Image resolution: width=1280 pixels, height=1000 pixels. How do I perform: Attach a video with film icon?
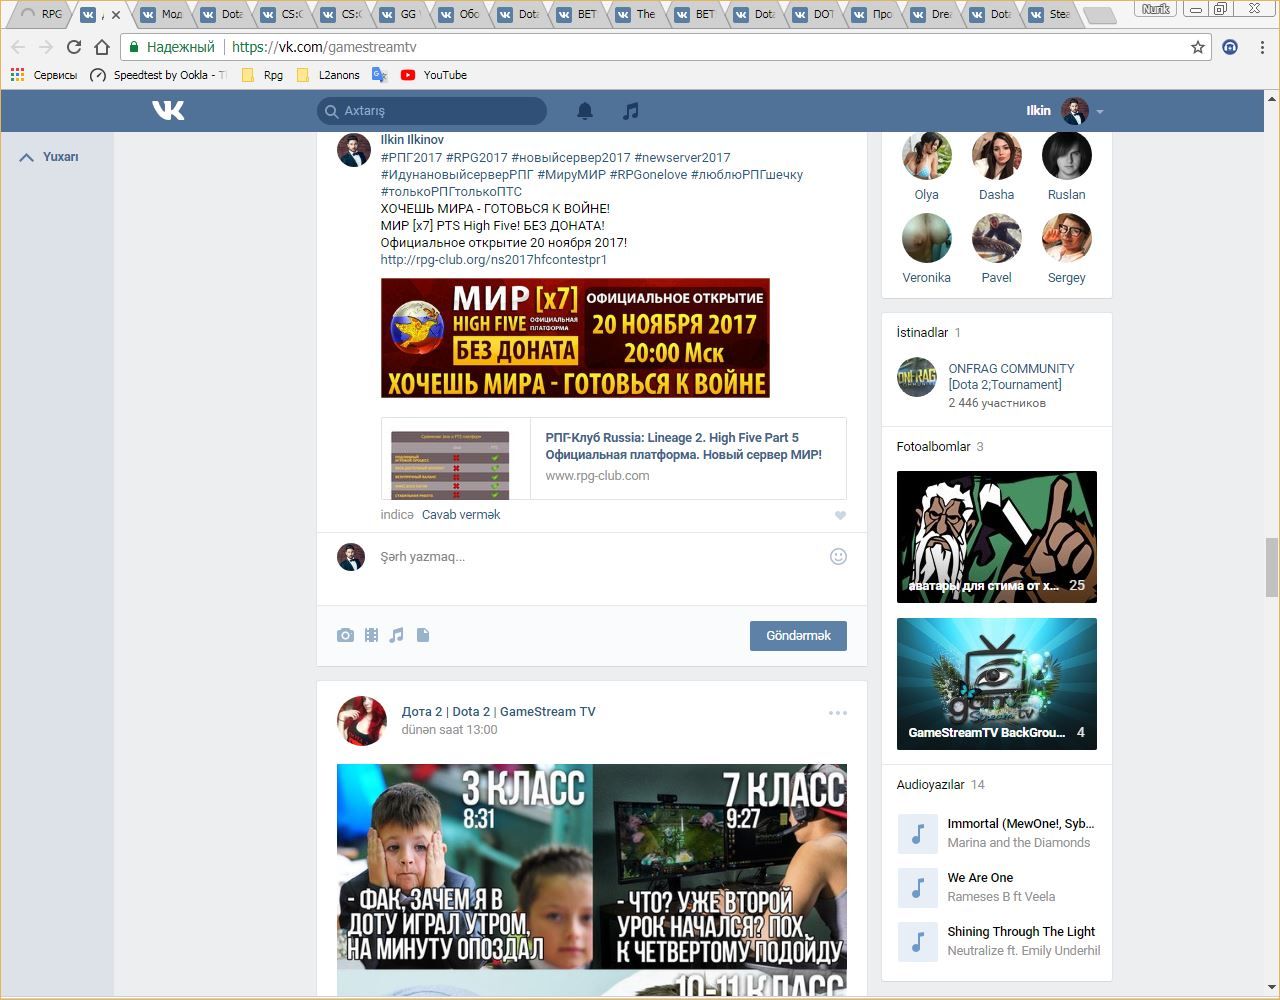point(371,635)
